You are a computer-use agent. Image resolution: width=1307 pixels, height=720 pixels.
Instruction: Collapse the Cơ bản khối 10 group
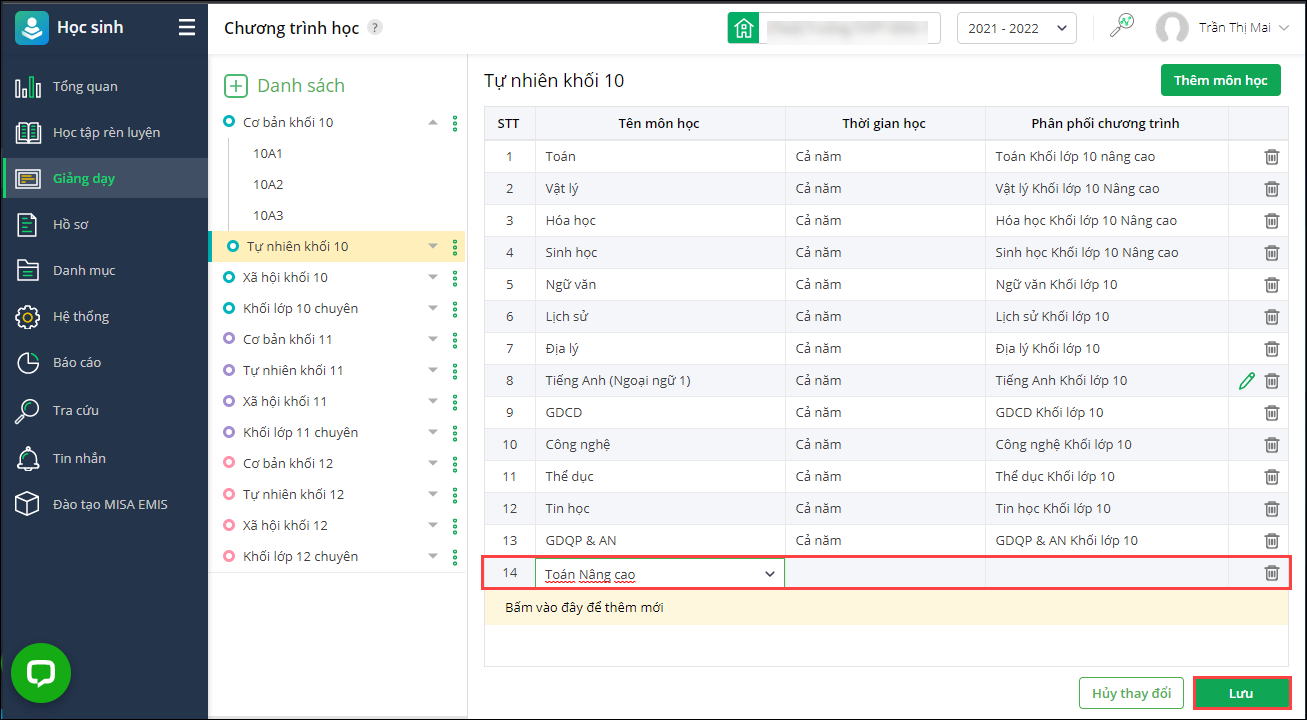point(433,123)
